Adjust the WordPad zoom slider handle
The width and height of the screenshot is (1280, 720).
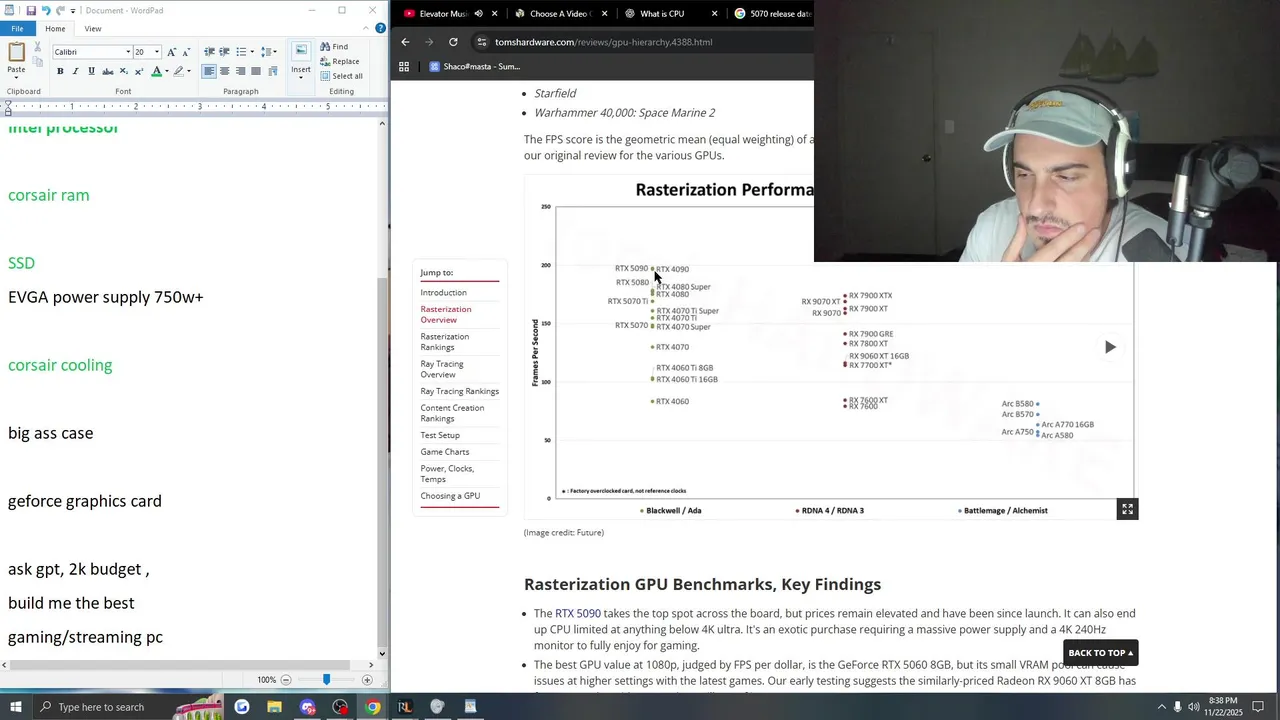pyautogui.click(x=326, y=680)
